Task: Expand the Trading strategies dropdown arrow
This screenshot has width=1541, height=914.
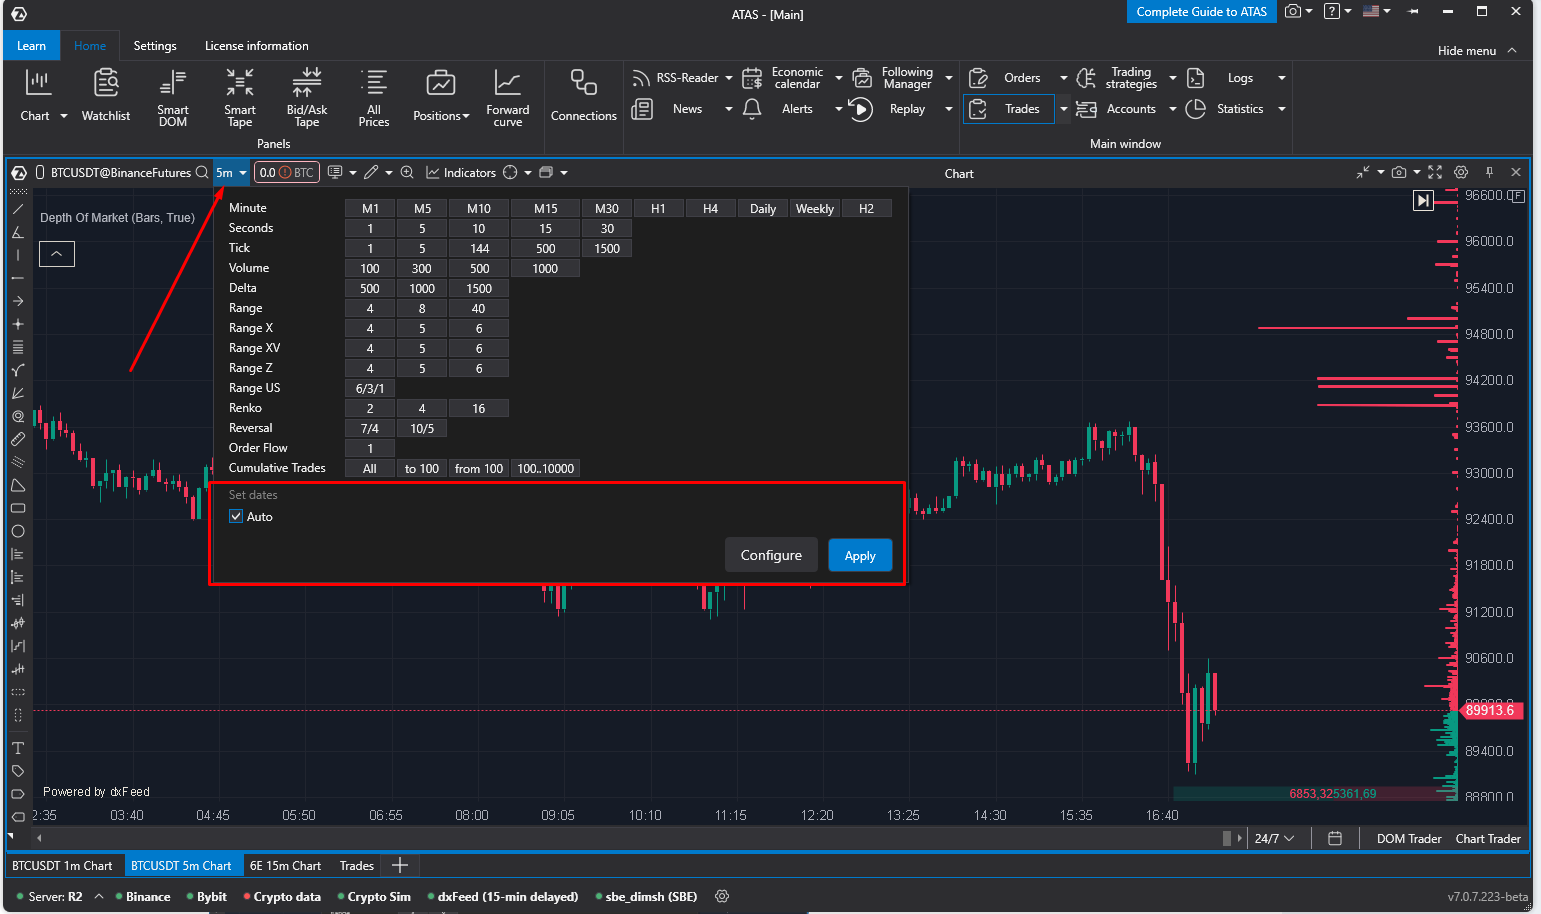Action: 1173,78
